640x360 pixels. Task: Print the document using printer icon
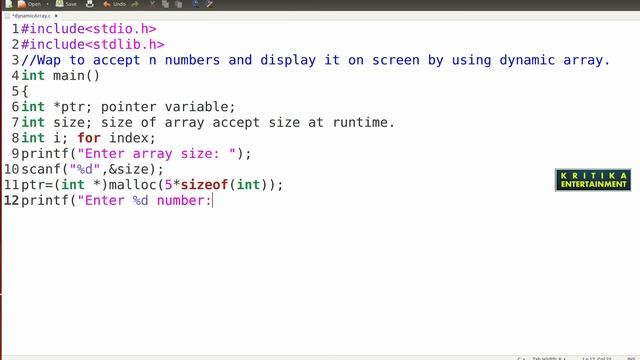click(x=90, y=4)
